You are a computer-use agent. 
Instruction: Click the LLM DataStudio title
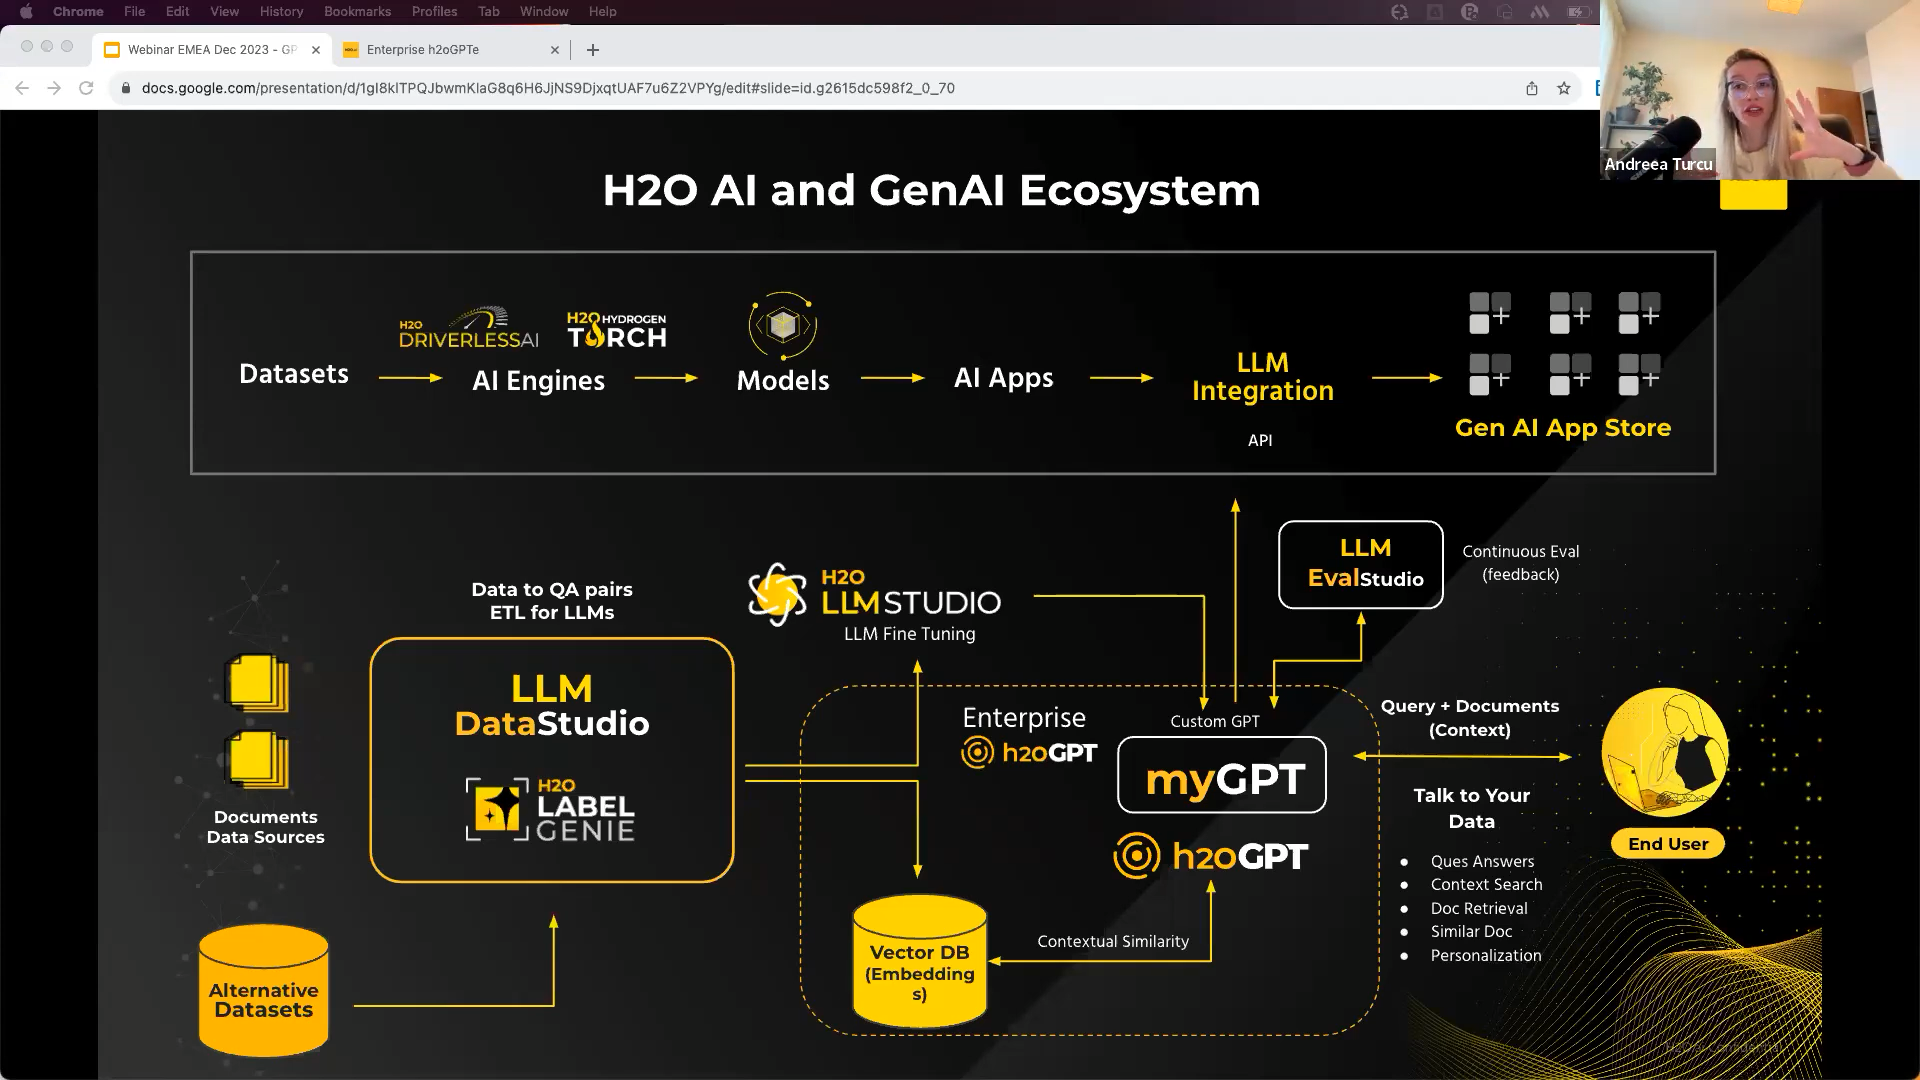(x=552, y=705)
